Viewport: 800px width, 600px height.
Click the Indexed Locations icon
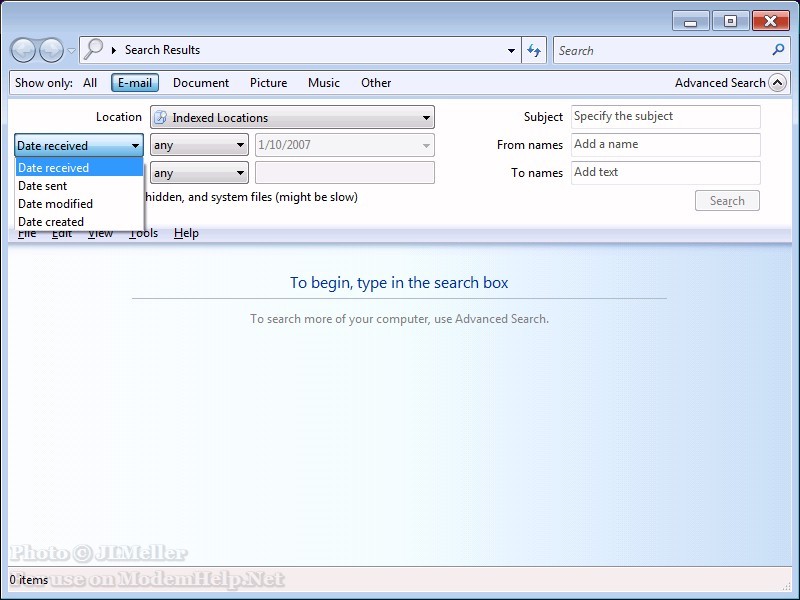(x=161, y=117)
